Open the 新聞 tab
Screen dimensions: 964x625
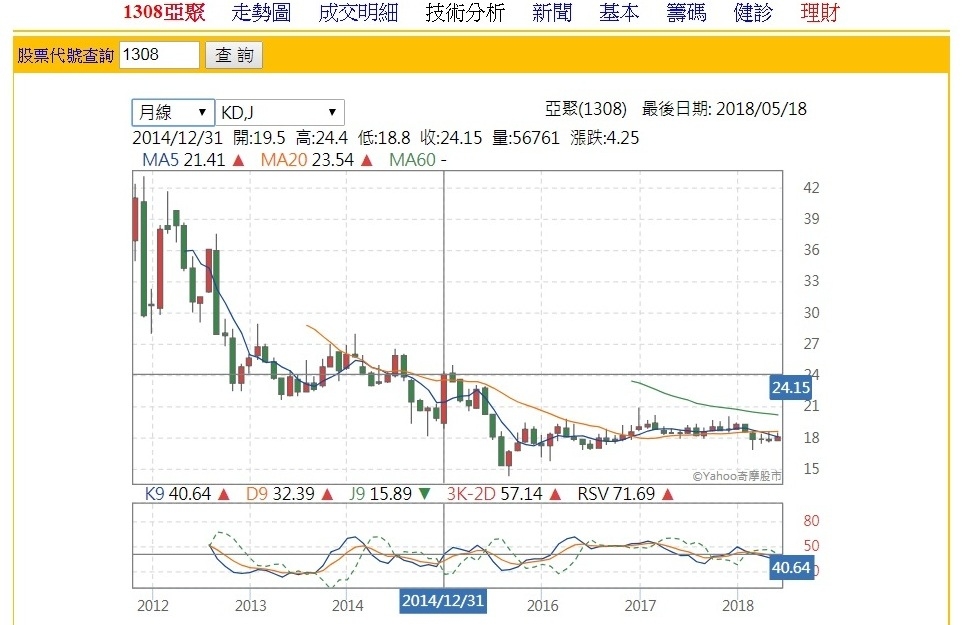(x=552, y=12)
